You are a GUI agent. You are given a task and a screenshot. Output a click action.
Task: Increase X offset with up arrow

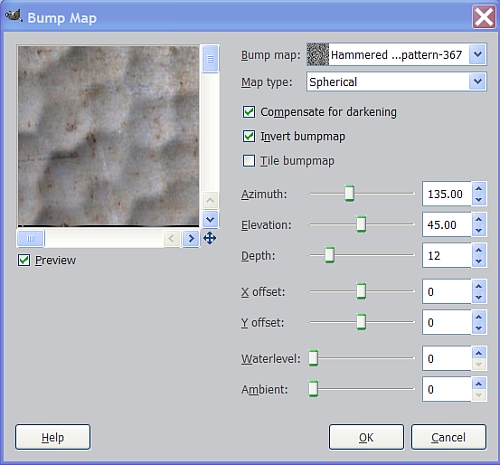click(479, 286)
